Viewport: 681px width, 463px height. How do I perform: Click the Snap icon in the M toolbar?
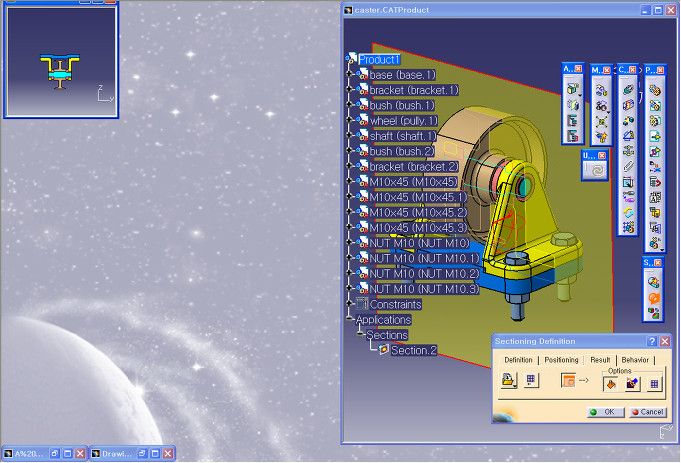point(601,106)
